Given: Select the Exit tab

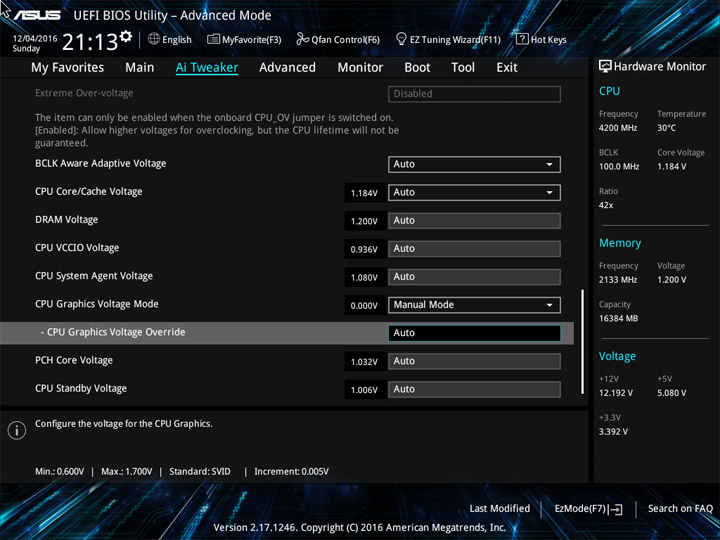Looking at the screenshot, I should tap(507, 68).
